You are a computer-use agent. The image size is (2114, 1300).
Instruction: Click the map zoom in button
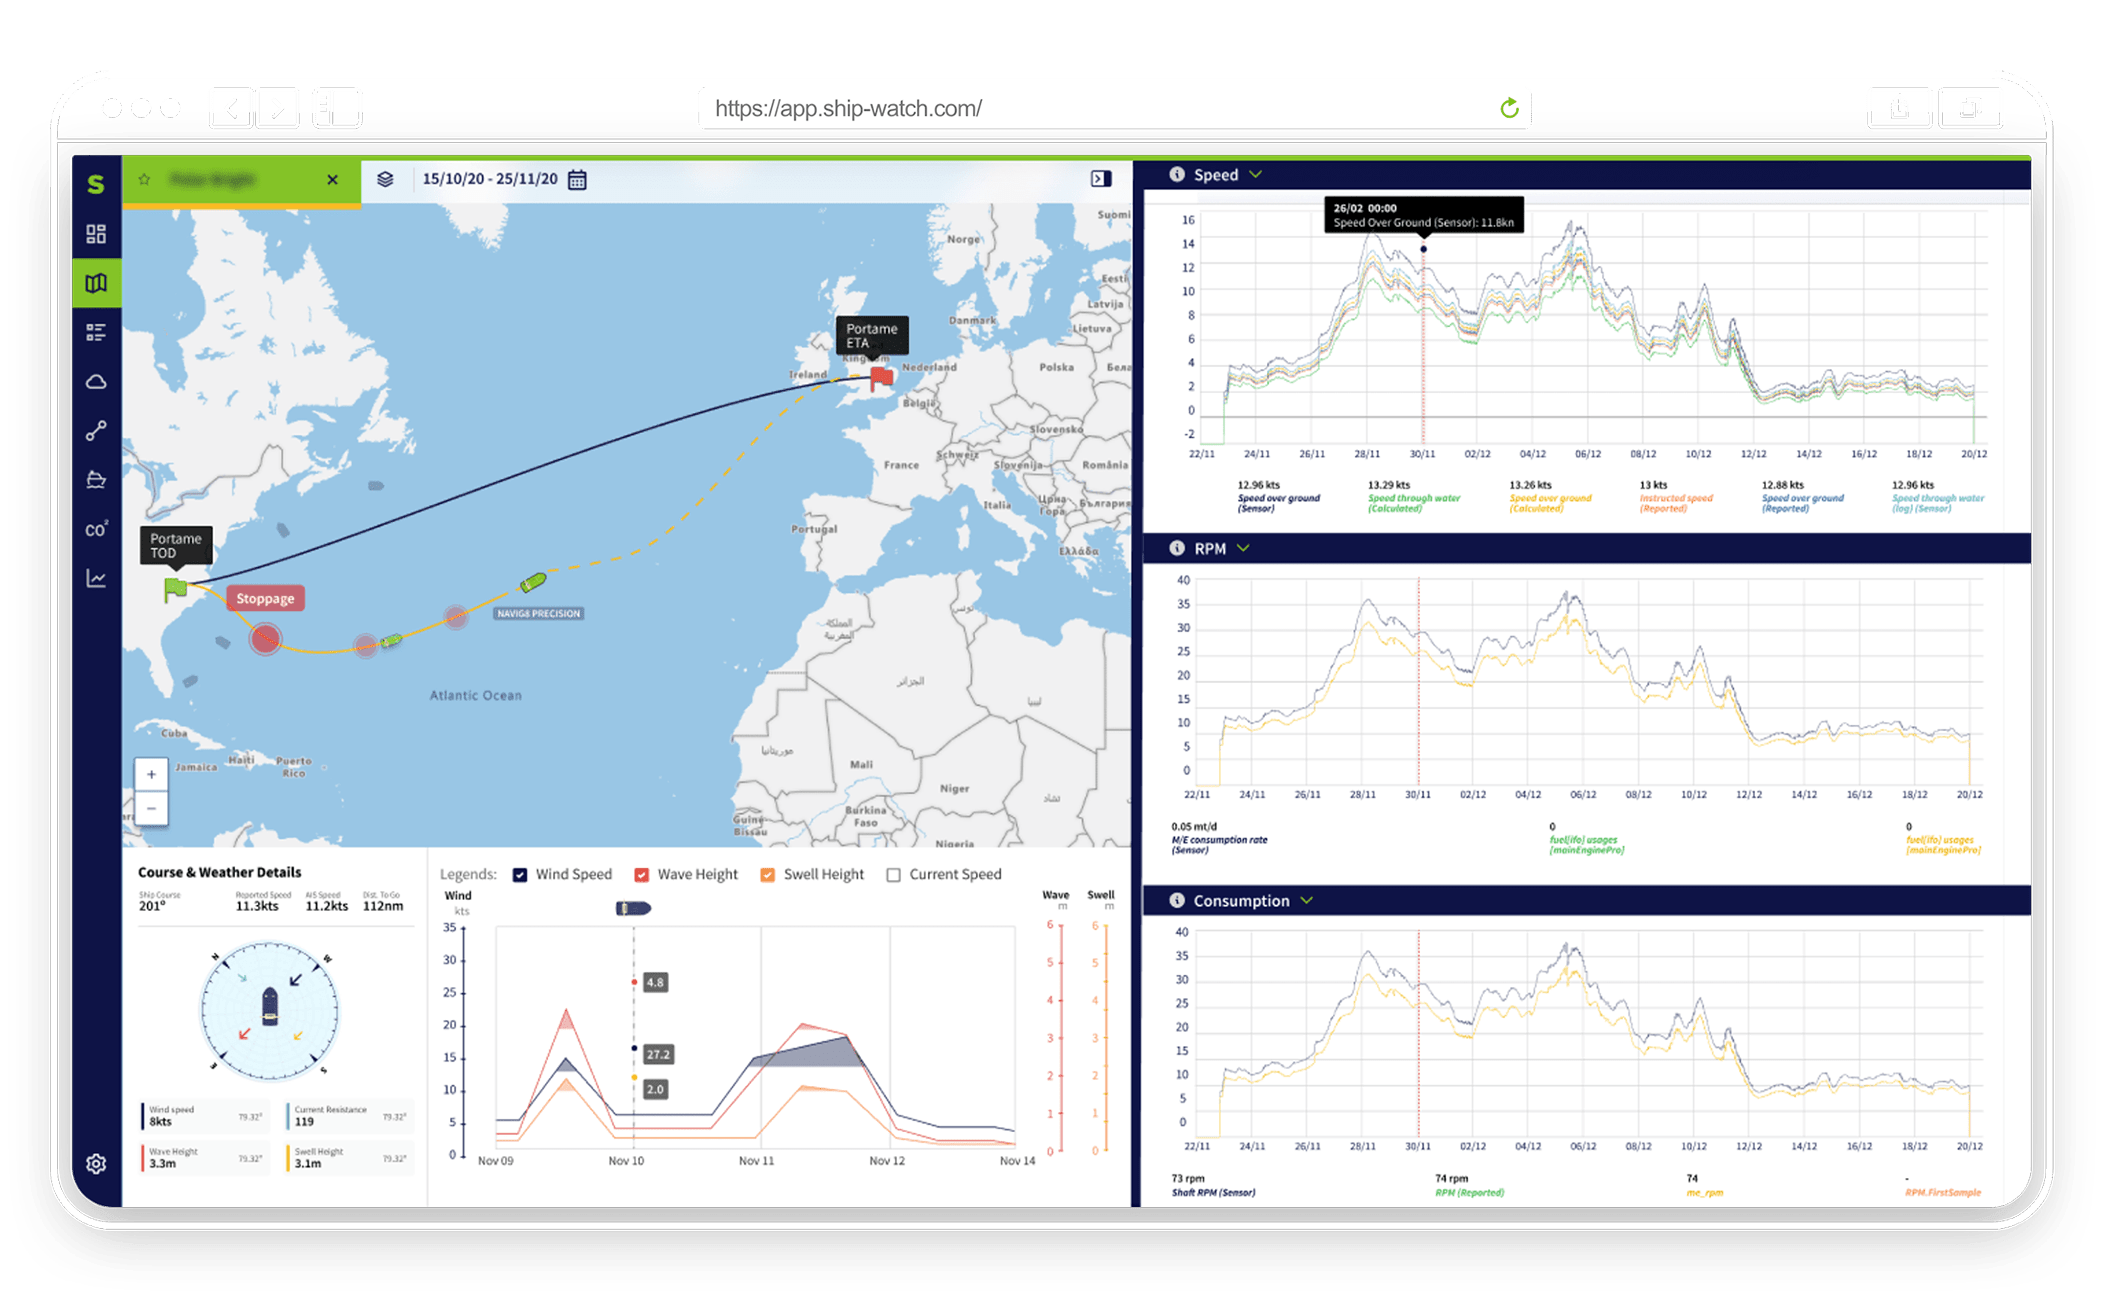tap(151, 774)
